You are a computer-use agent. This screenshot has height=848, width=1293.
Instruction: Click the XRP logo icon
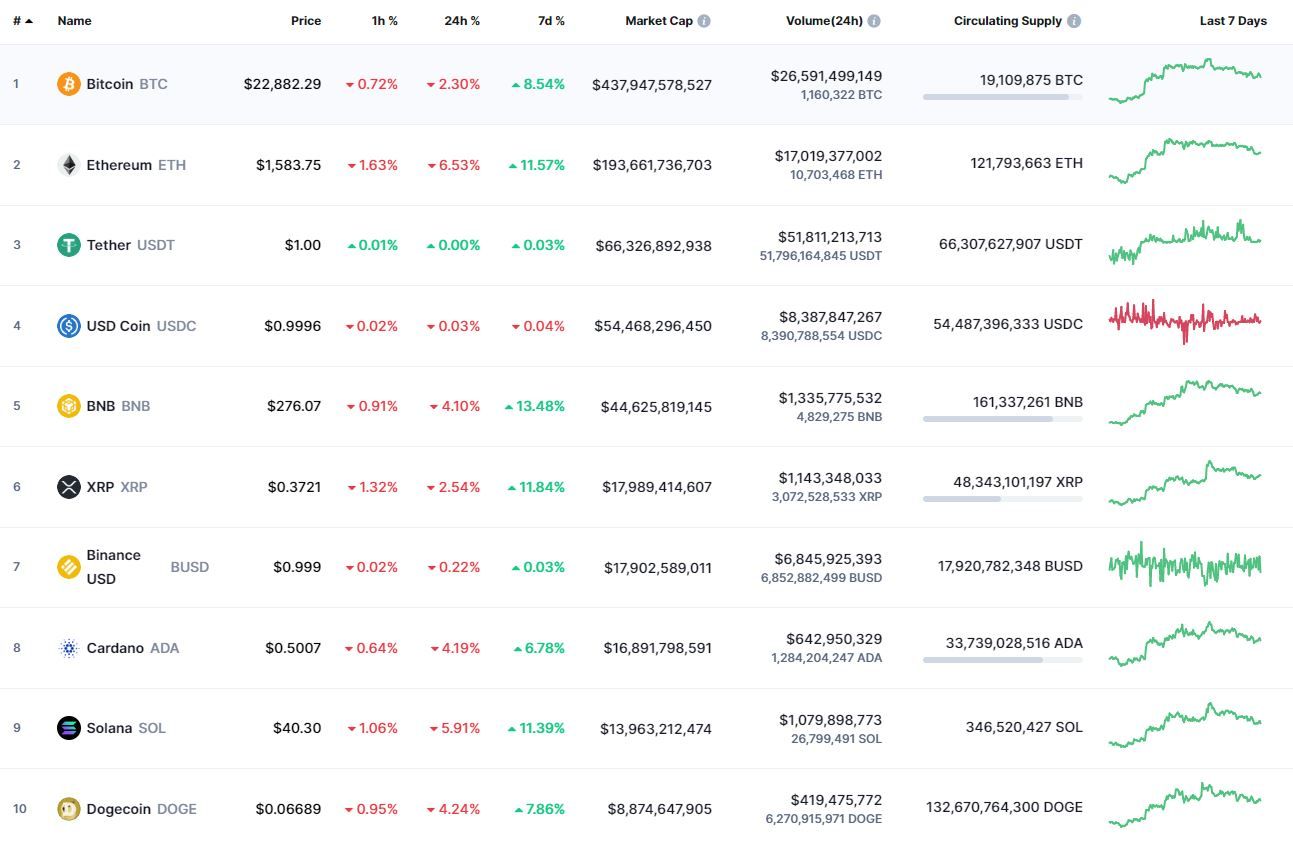coord(68,487)
